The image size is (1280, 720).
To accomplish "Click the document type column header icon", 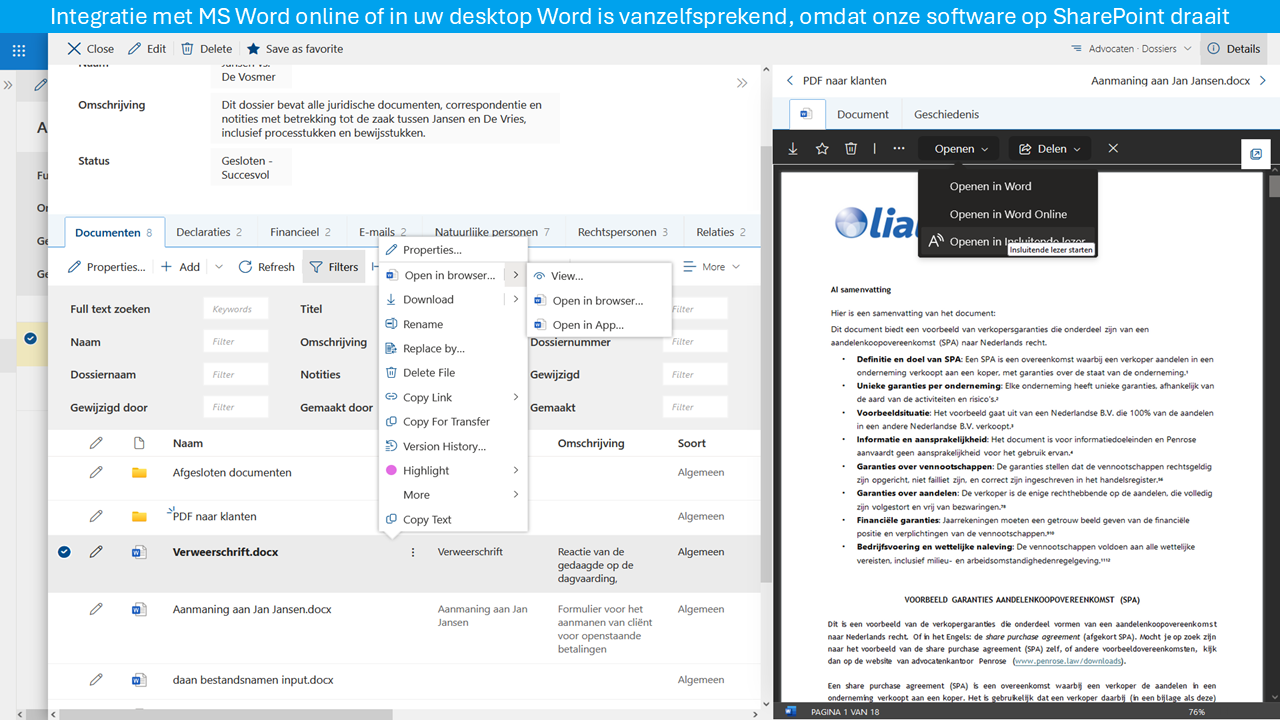I will [x=139, y=443].
